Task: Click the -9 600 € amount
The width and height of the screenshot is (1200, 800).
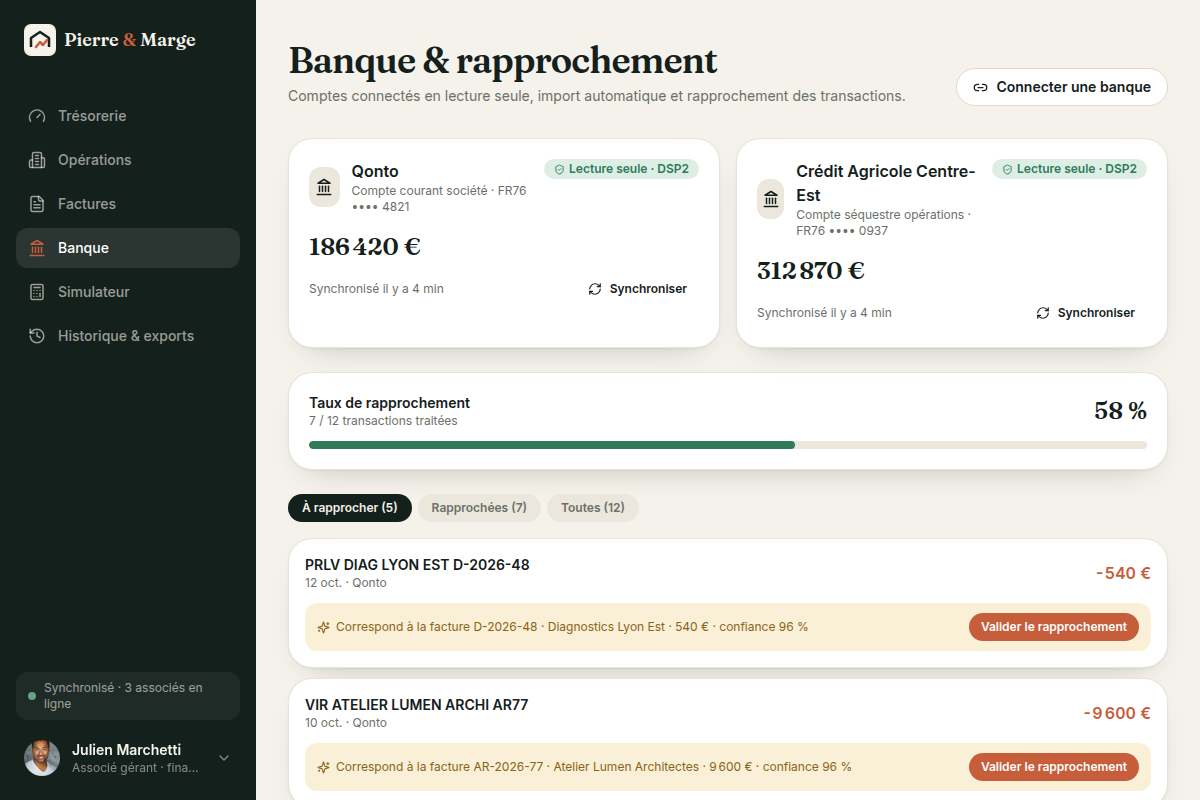Action: (x=1117, y=713)
